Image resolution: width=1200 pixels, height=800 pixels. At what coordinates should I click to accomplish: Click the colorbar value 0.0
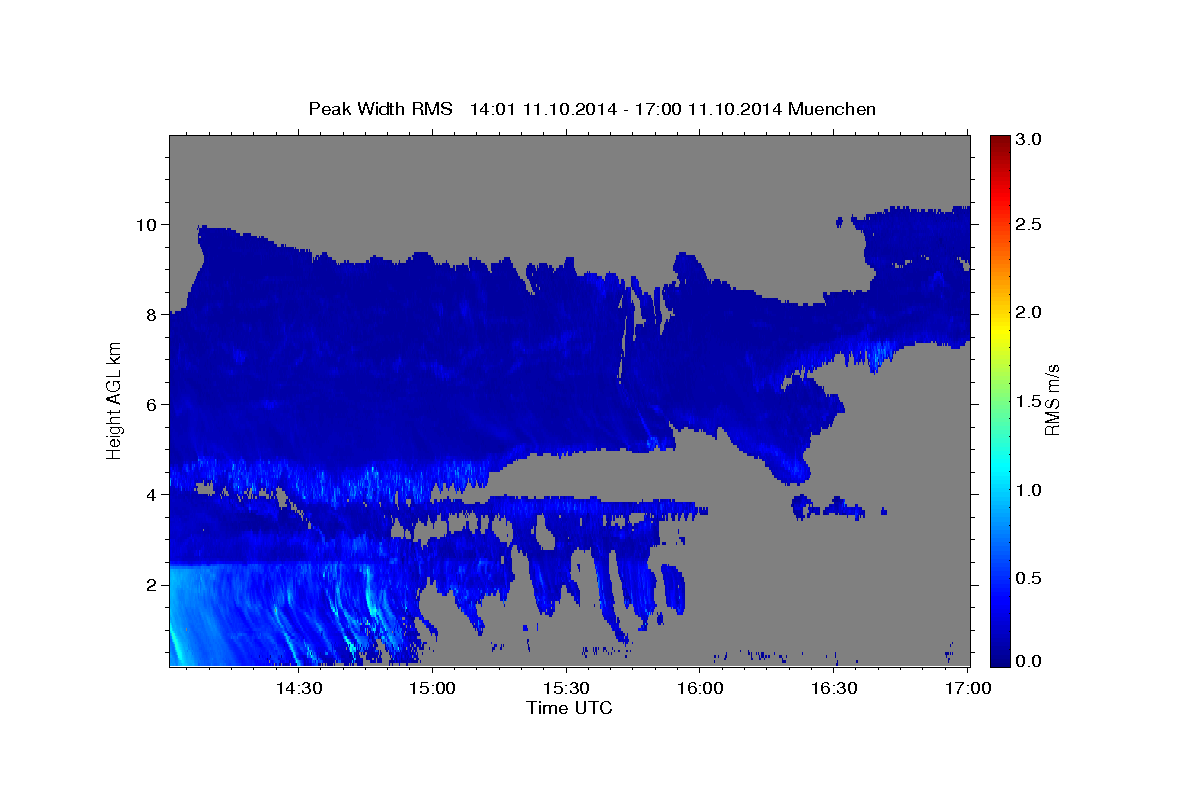(x=1029, y=661)
